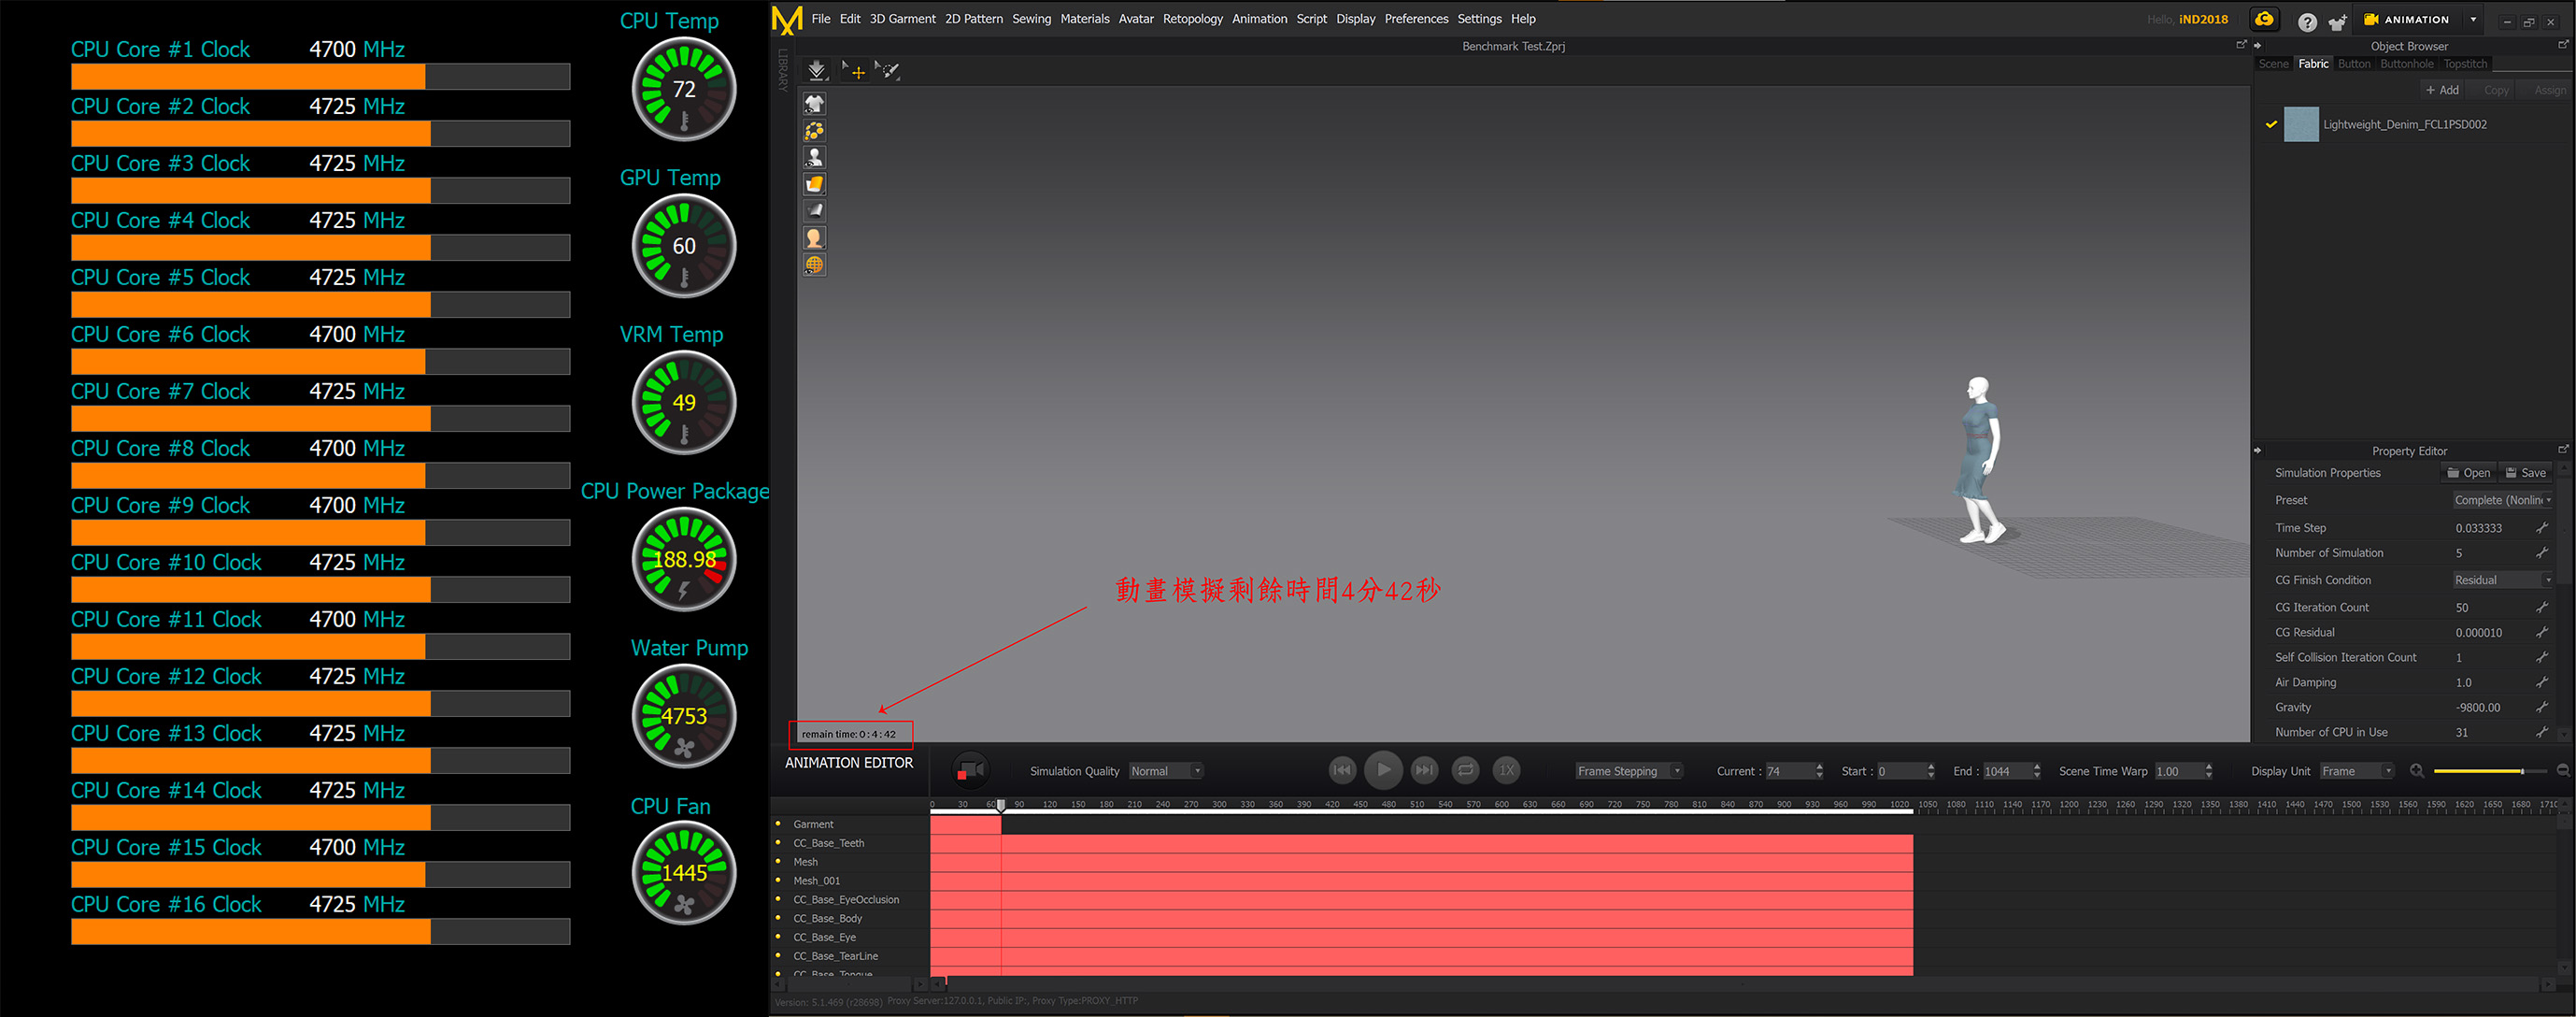Toggle the yellow dot for CC_Base_Body track
Image resolution: width=2576 pixels, height=1017 pixels.
click(778, 918)
